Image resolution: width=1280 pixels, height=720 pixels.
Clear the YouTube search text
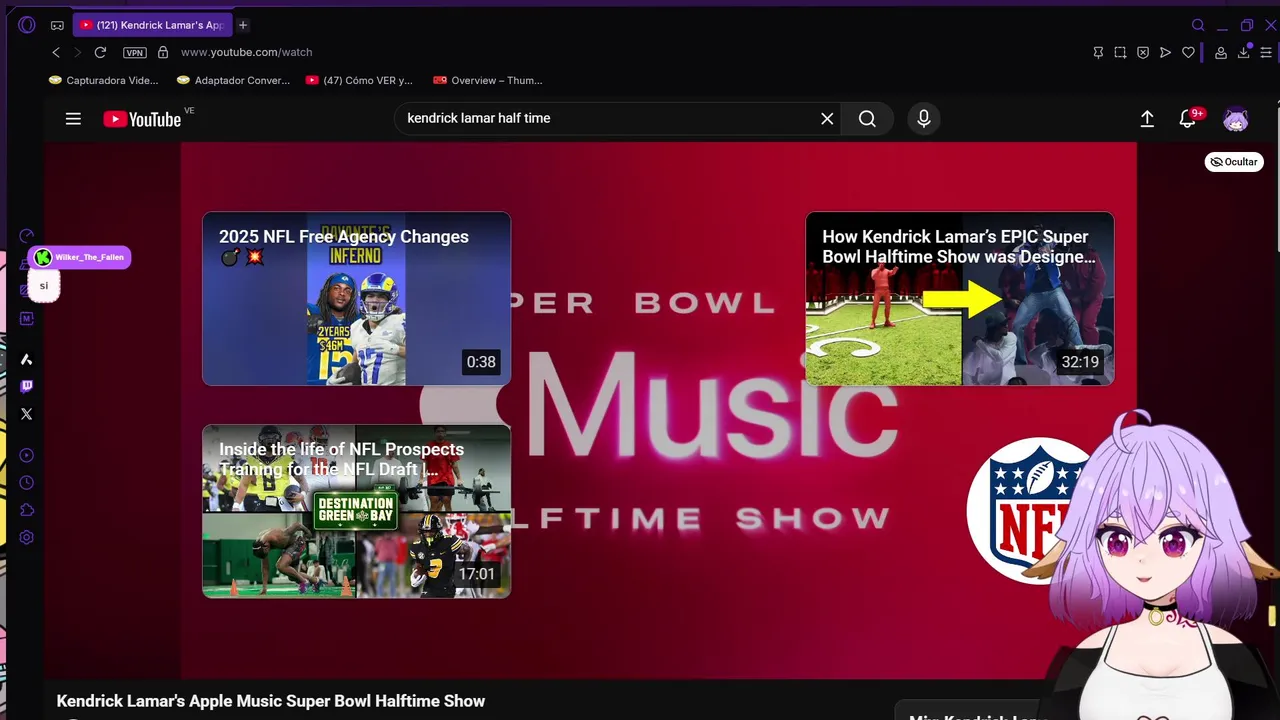pos(827,119)
